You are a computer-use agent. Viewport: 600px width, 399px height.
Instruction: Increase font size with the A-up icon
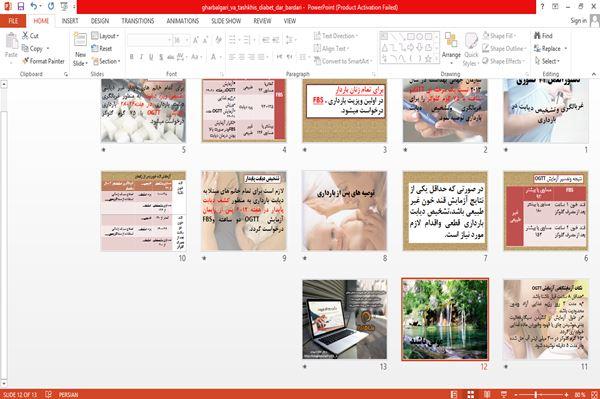click(x=196, y=40)
